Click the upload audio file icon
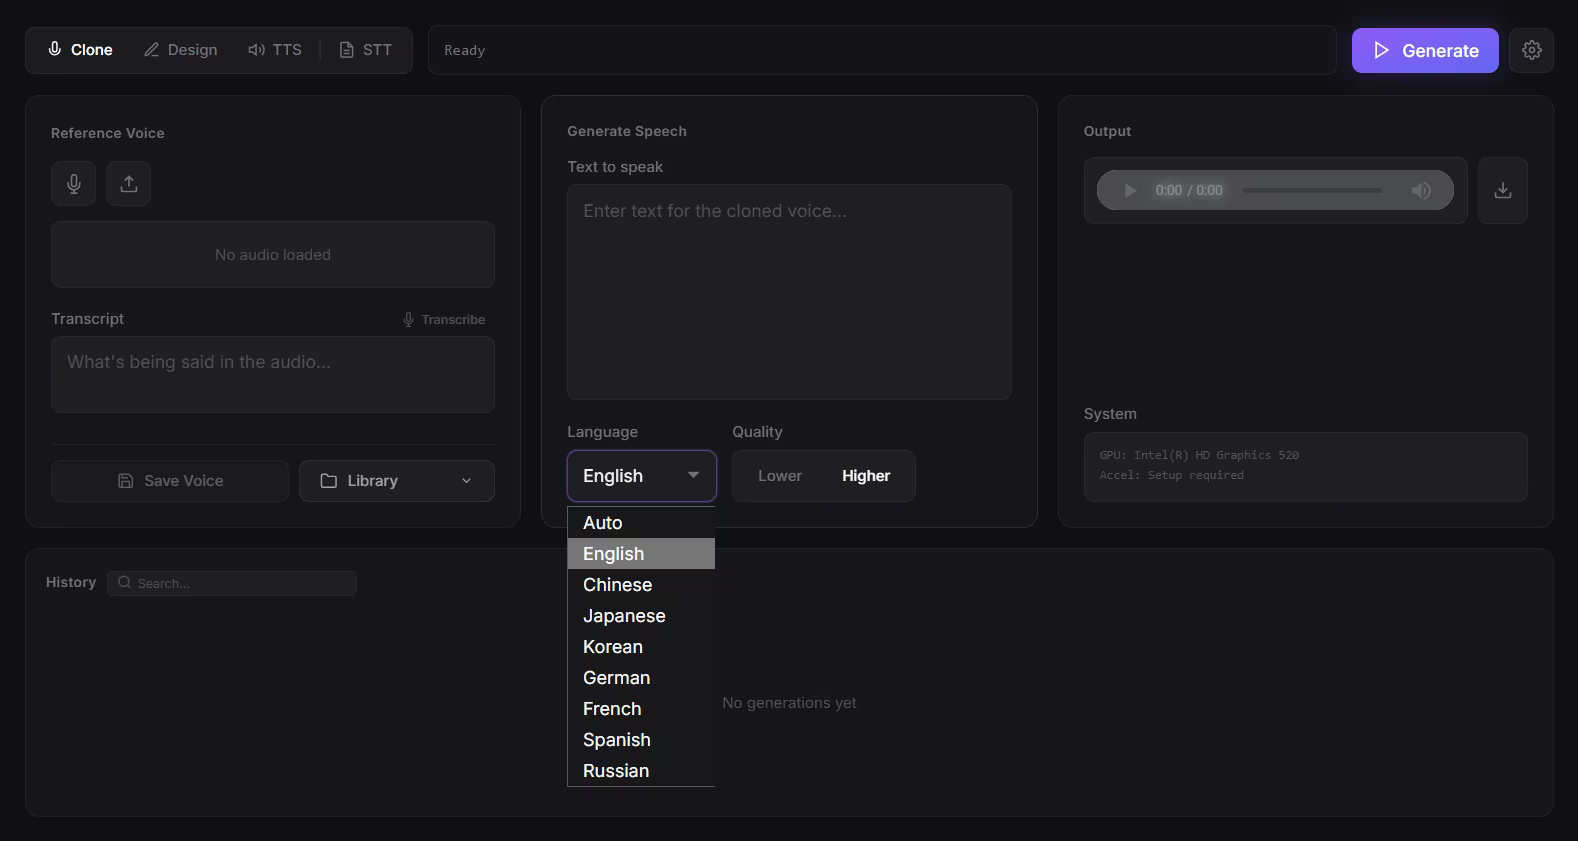This screenshot has width=1578, height=841. coord(129,184)
